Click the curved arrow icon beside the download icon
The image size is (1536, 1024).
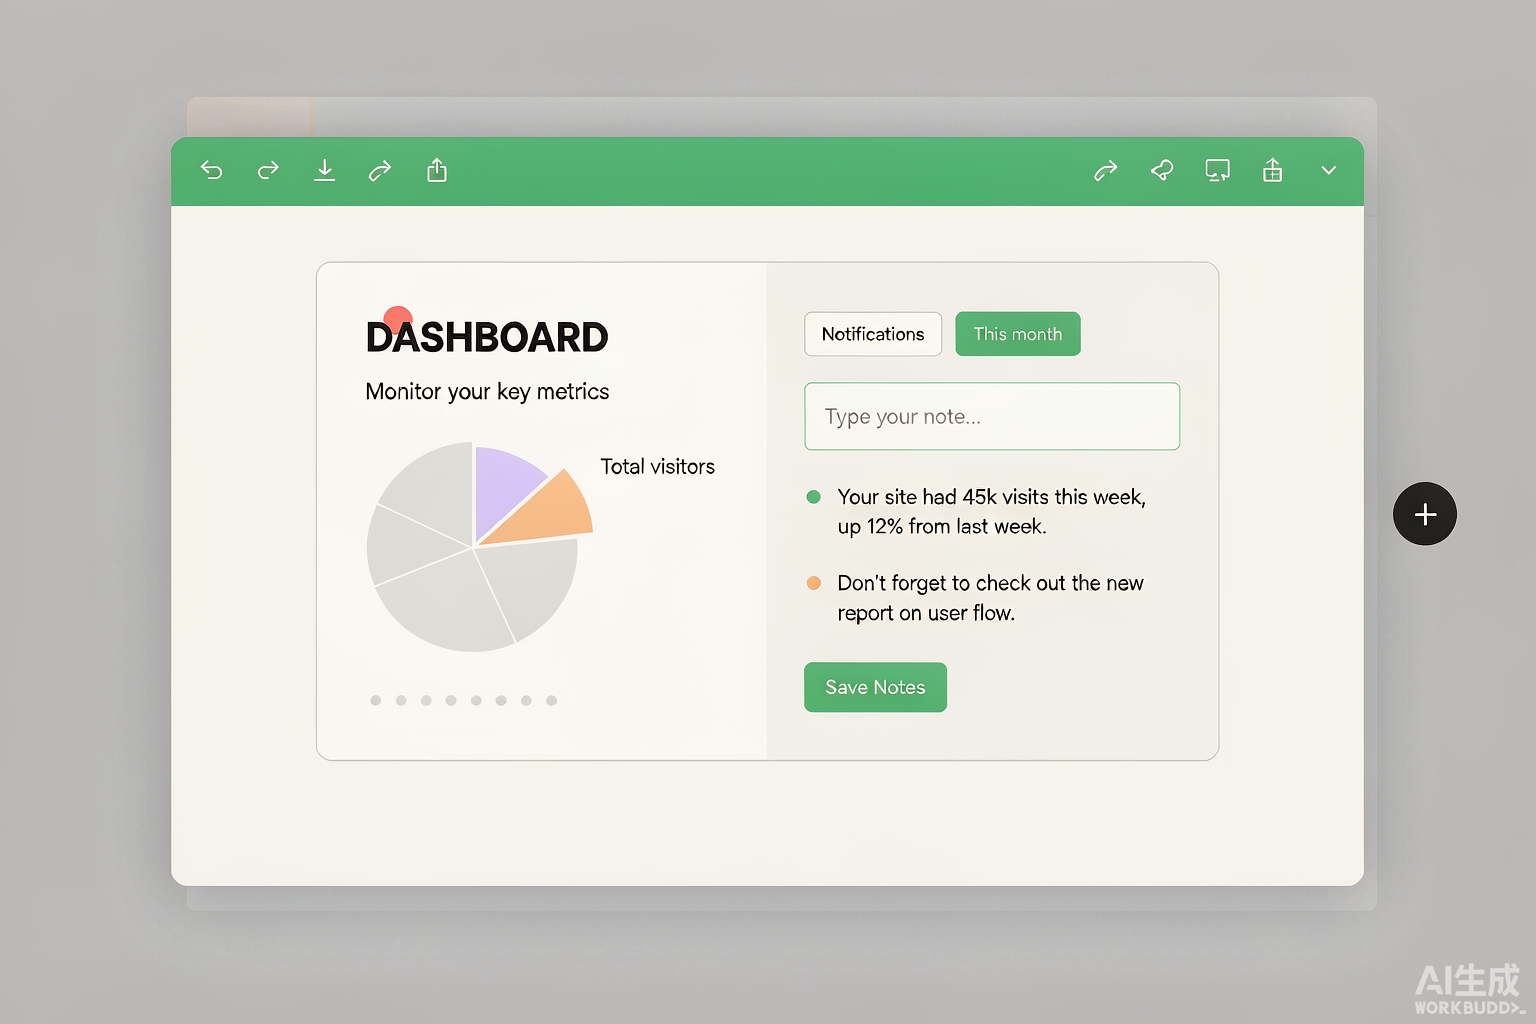[380, 171]
